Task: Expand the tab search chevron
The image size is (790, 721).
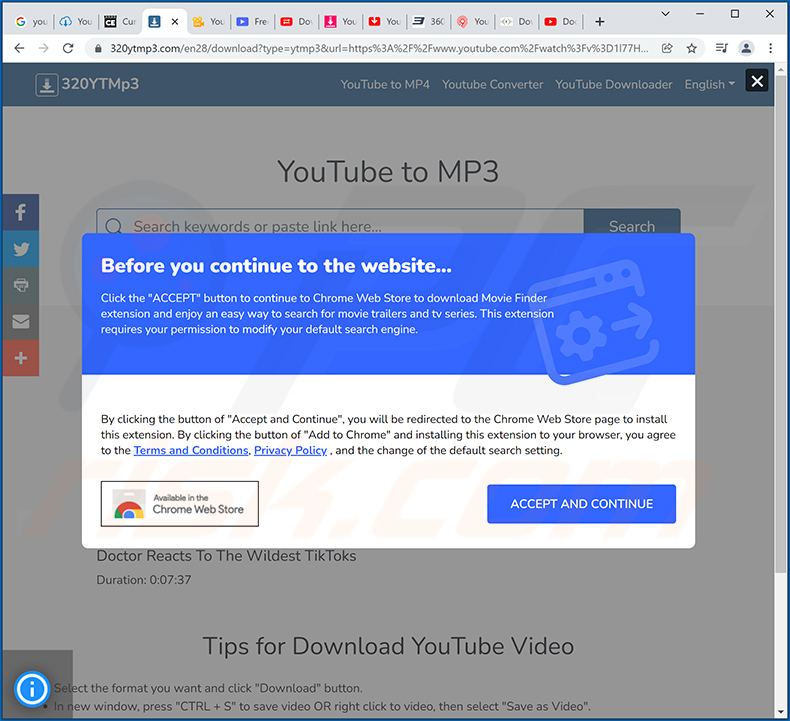Action: coord(666,14)
